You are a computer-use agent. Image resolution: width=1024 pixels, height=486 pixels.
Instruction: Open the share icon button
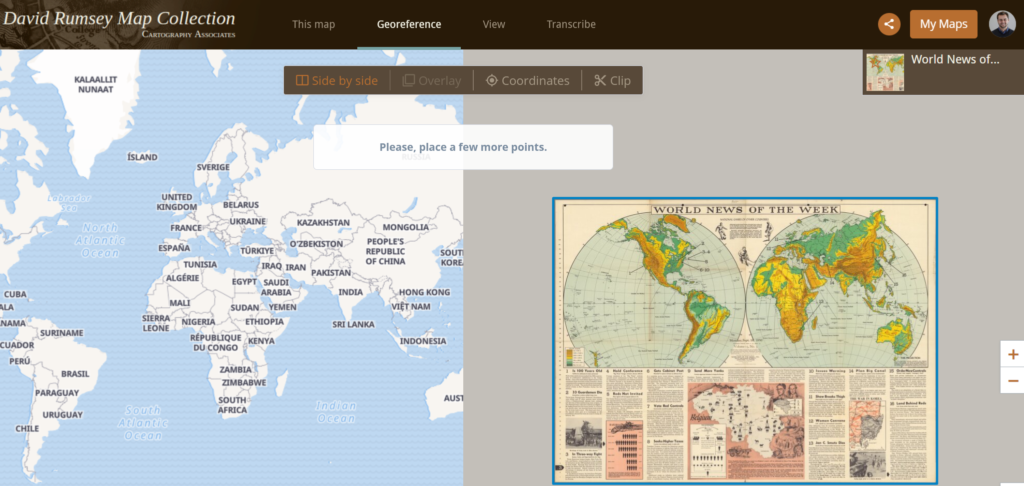(888, 24)
